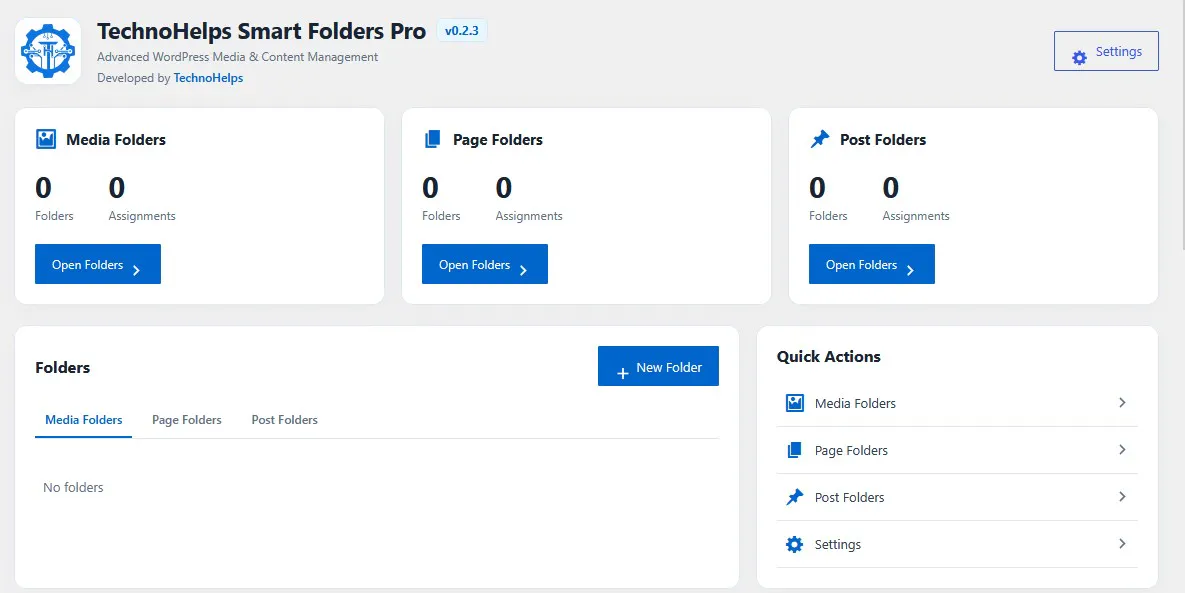
Task: Click the 'Quick Actions' heading
Action: tap(829, 357)
